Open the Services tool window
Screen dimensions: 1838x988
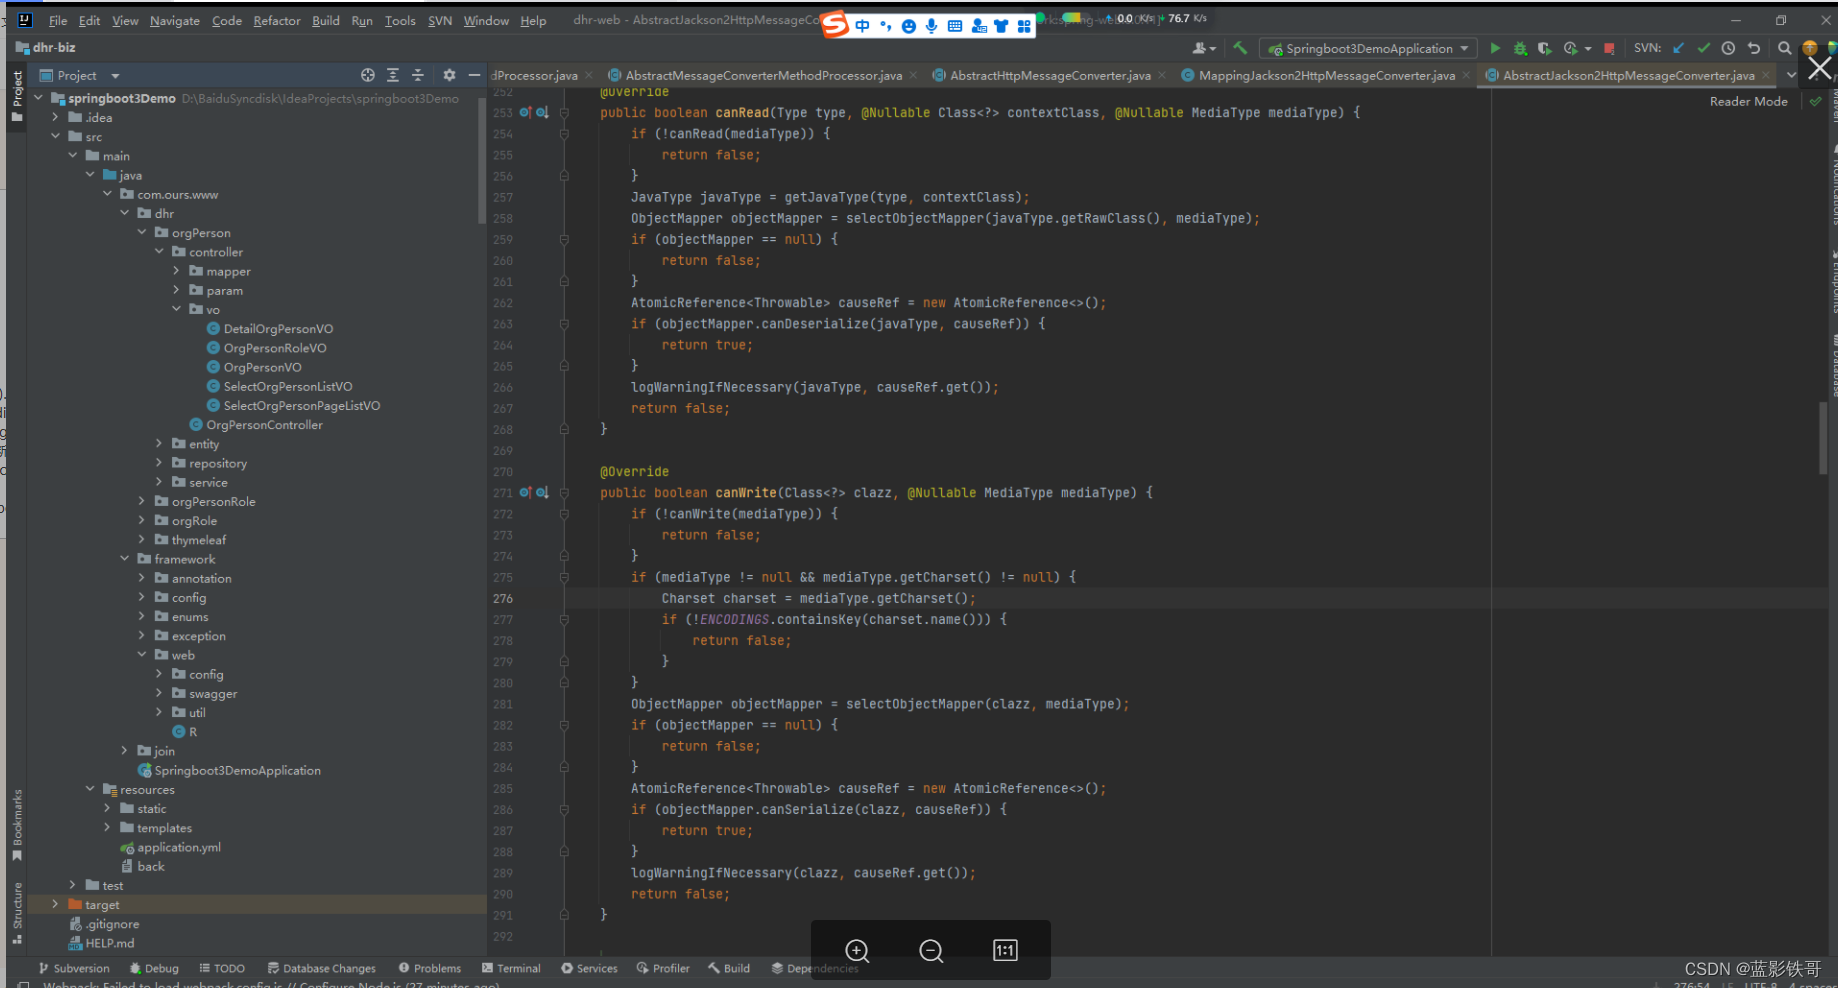coord(589,968)
